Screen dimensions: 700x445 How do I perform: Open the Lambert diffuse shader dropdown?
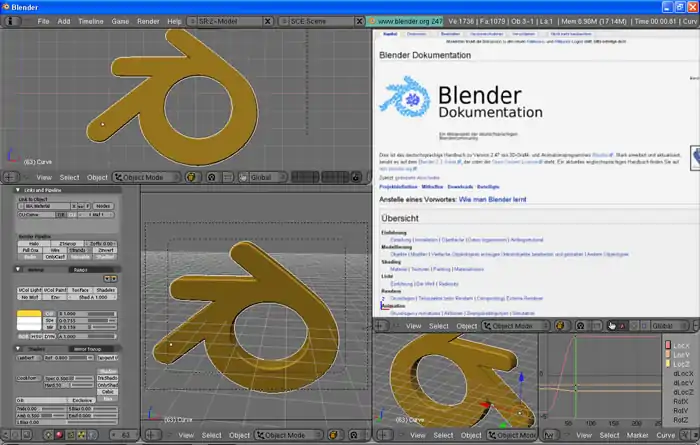click(x=29, y=358)
